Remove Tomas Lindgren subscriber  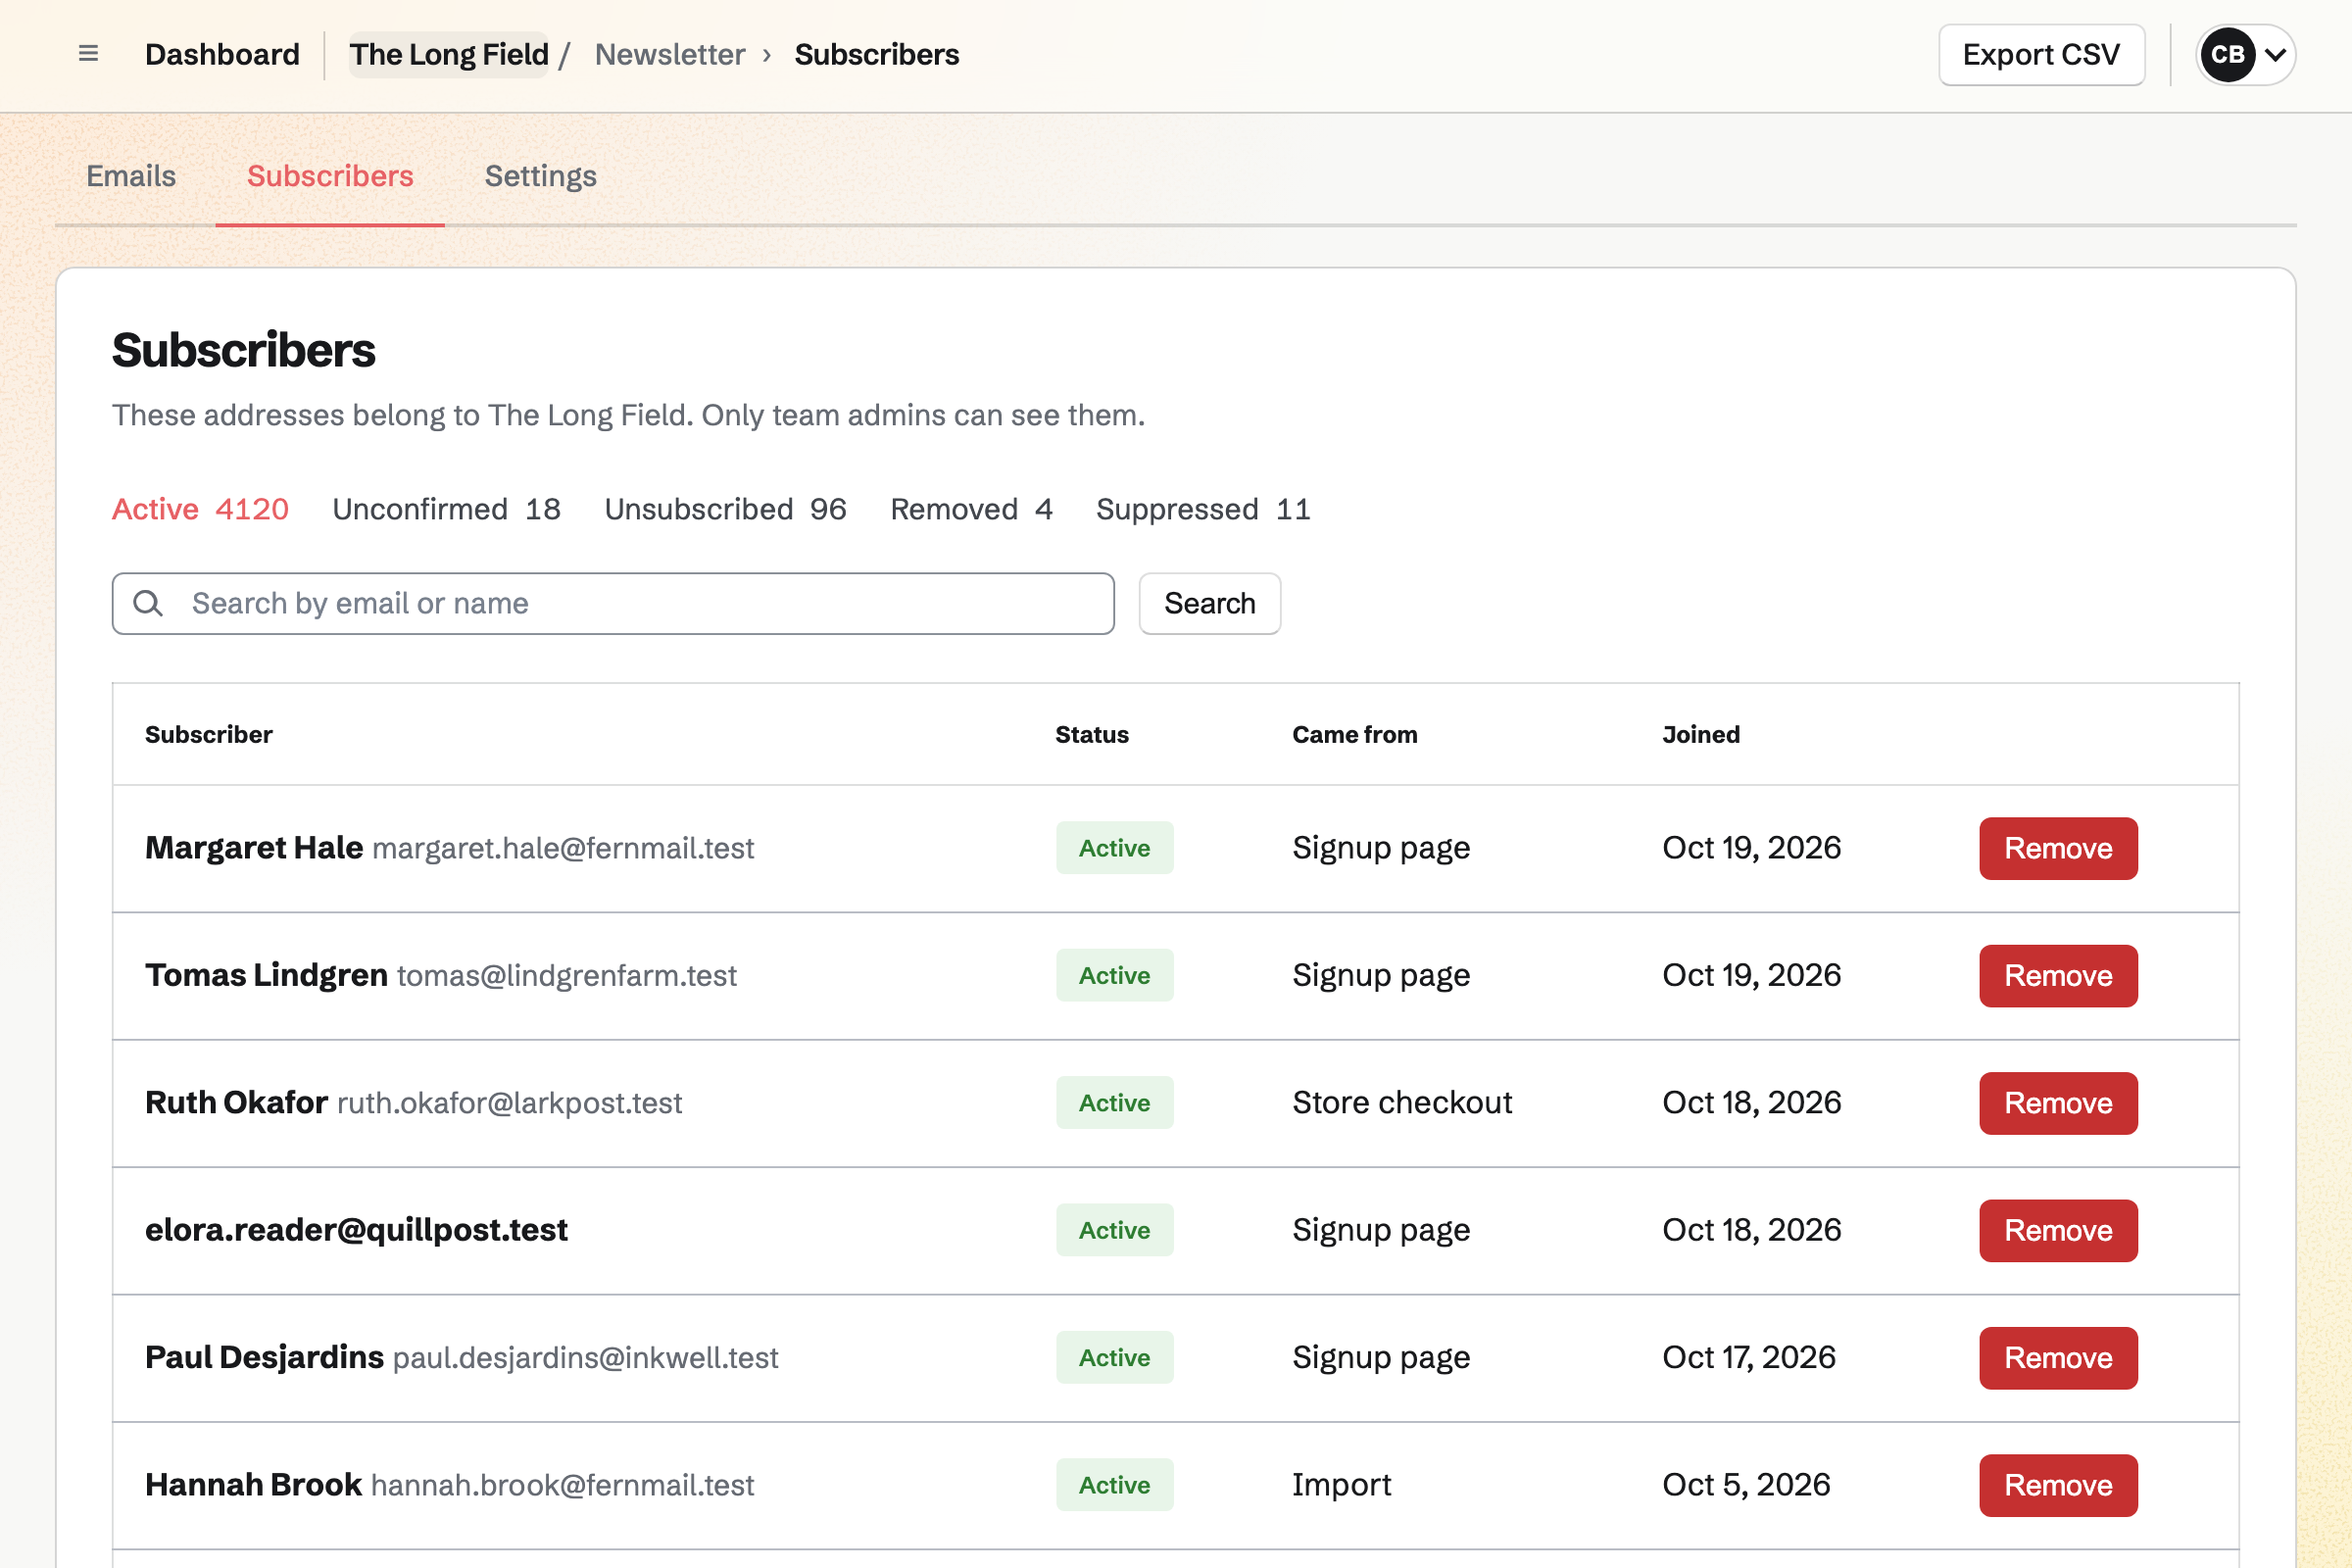point(2058,975)
